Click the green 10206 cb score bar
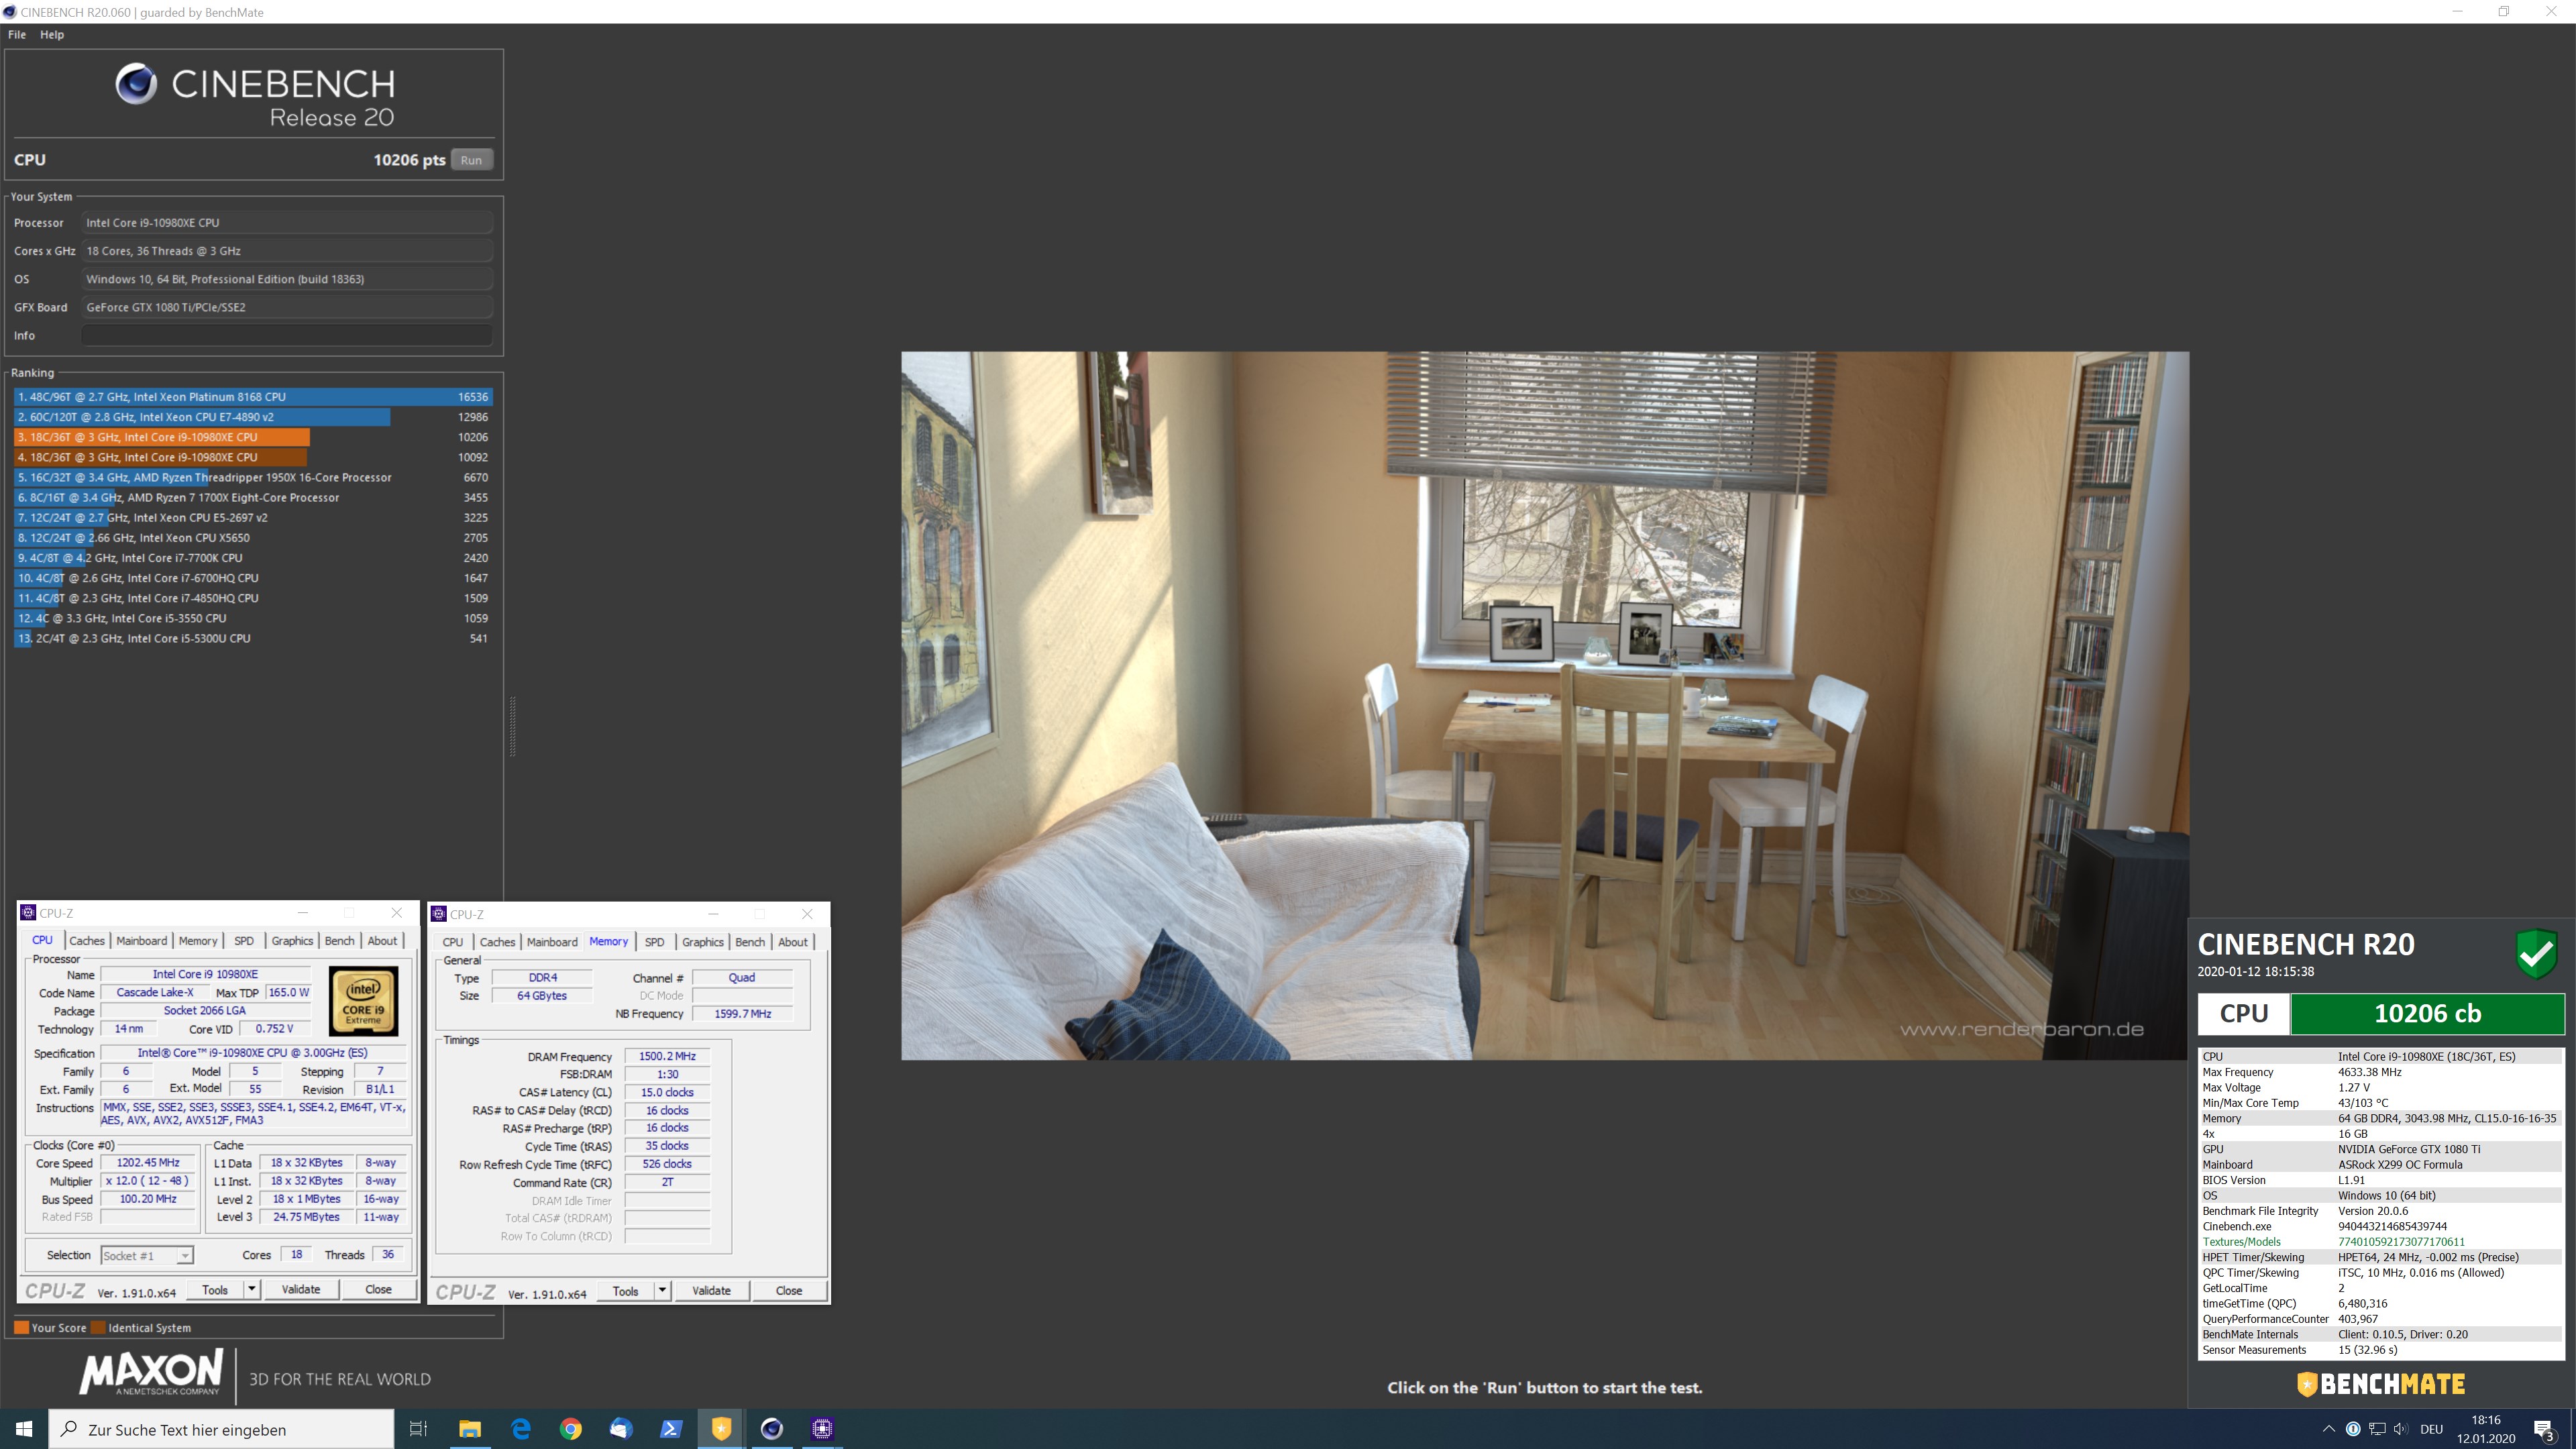The width and height of the screenshot is (2576, 1449). 2427,1013
